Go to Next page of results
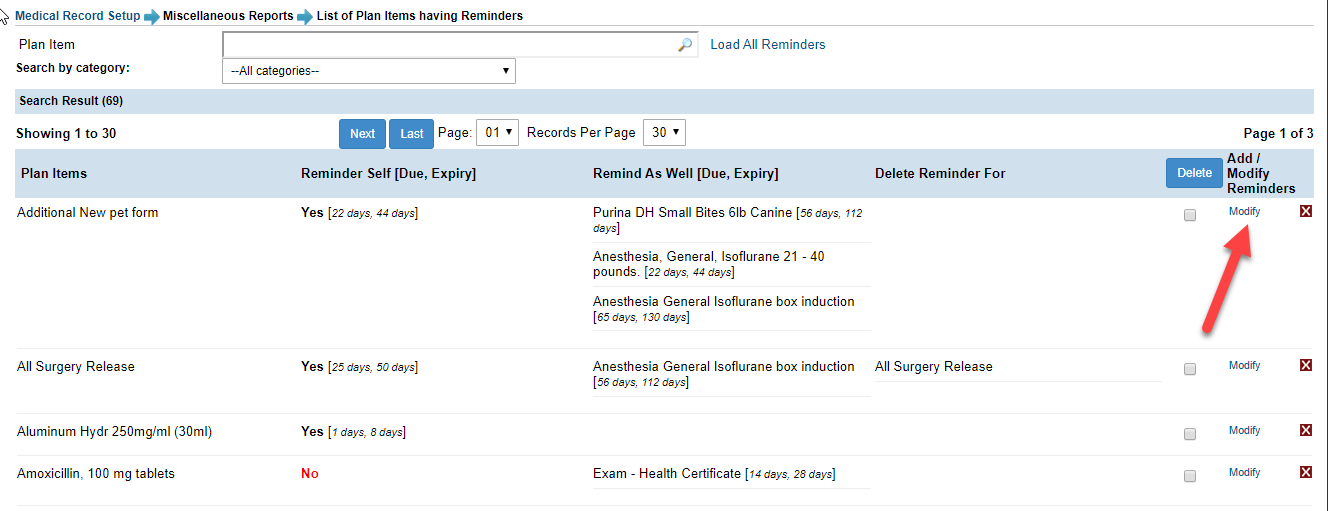The height and width of the screenshot is (511, 1328). pyautogui.click(x=362, y=133)
